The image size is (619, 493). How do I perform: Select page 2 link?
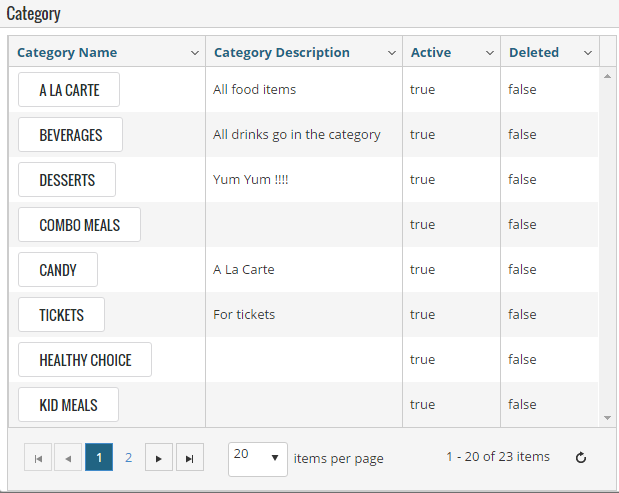pos(128,457)
